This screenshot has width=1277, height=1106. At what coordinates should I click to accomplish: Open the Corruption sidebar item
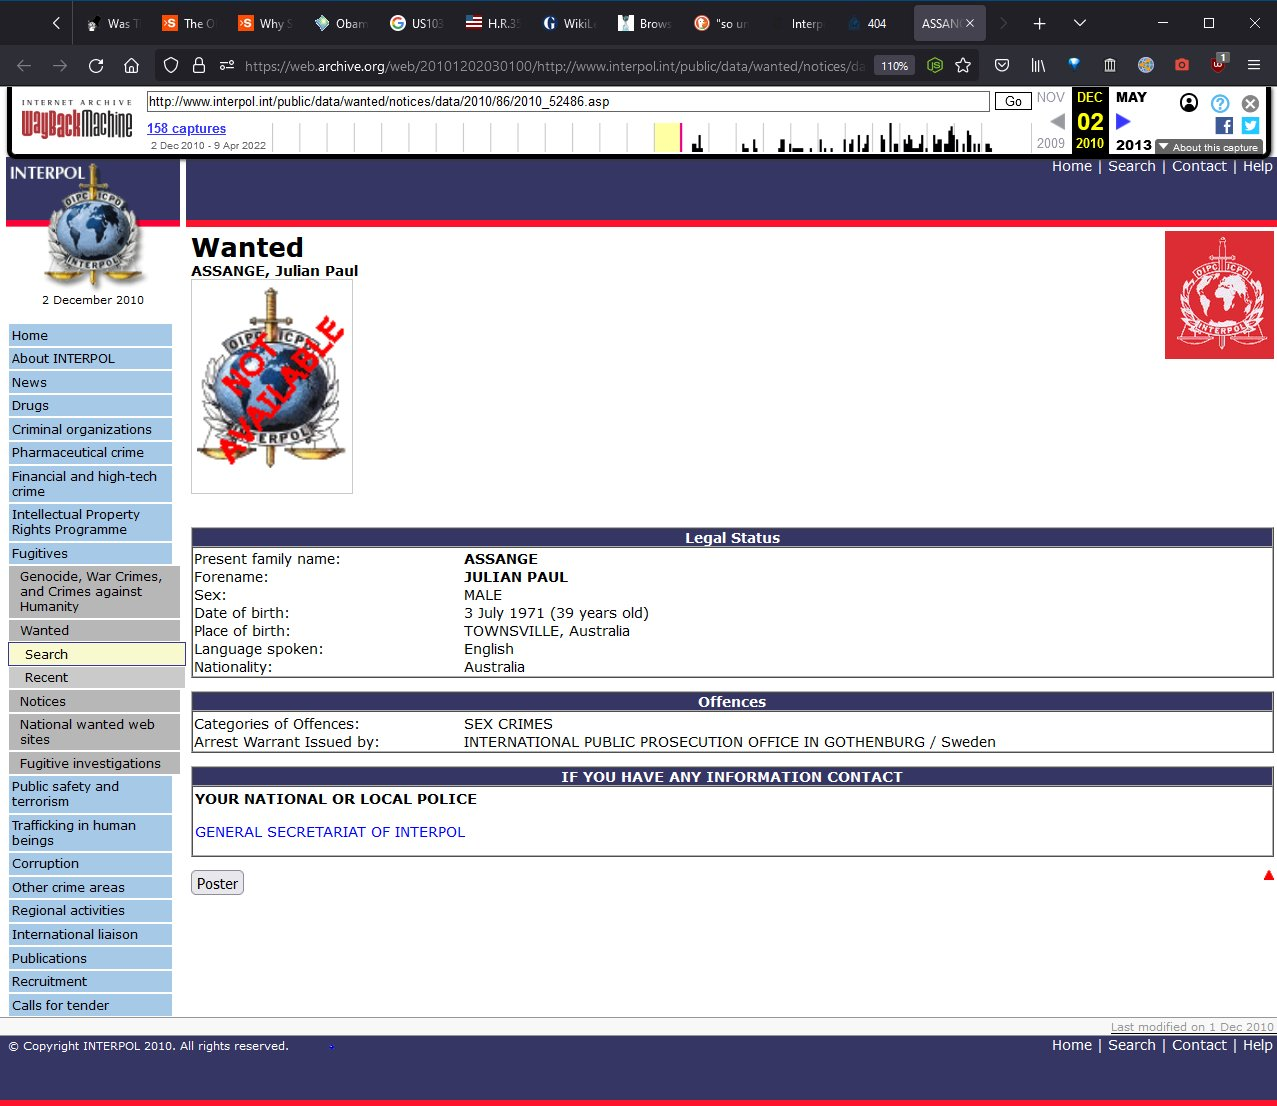click(90, 864)
